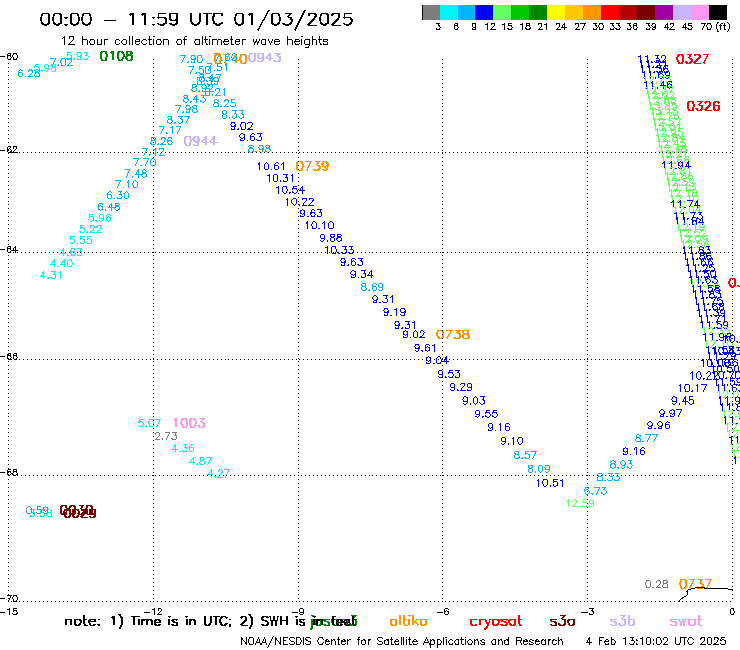Image resolution: width=740 pixels, height=650 pixels.
Task: Select the cyan wave height value 4.36
Action: 183,448
